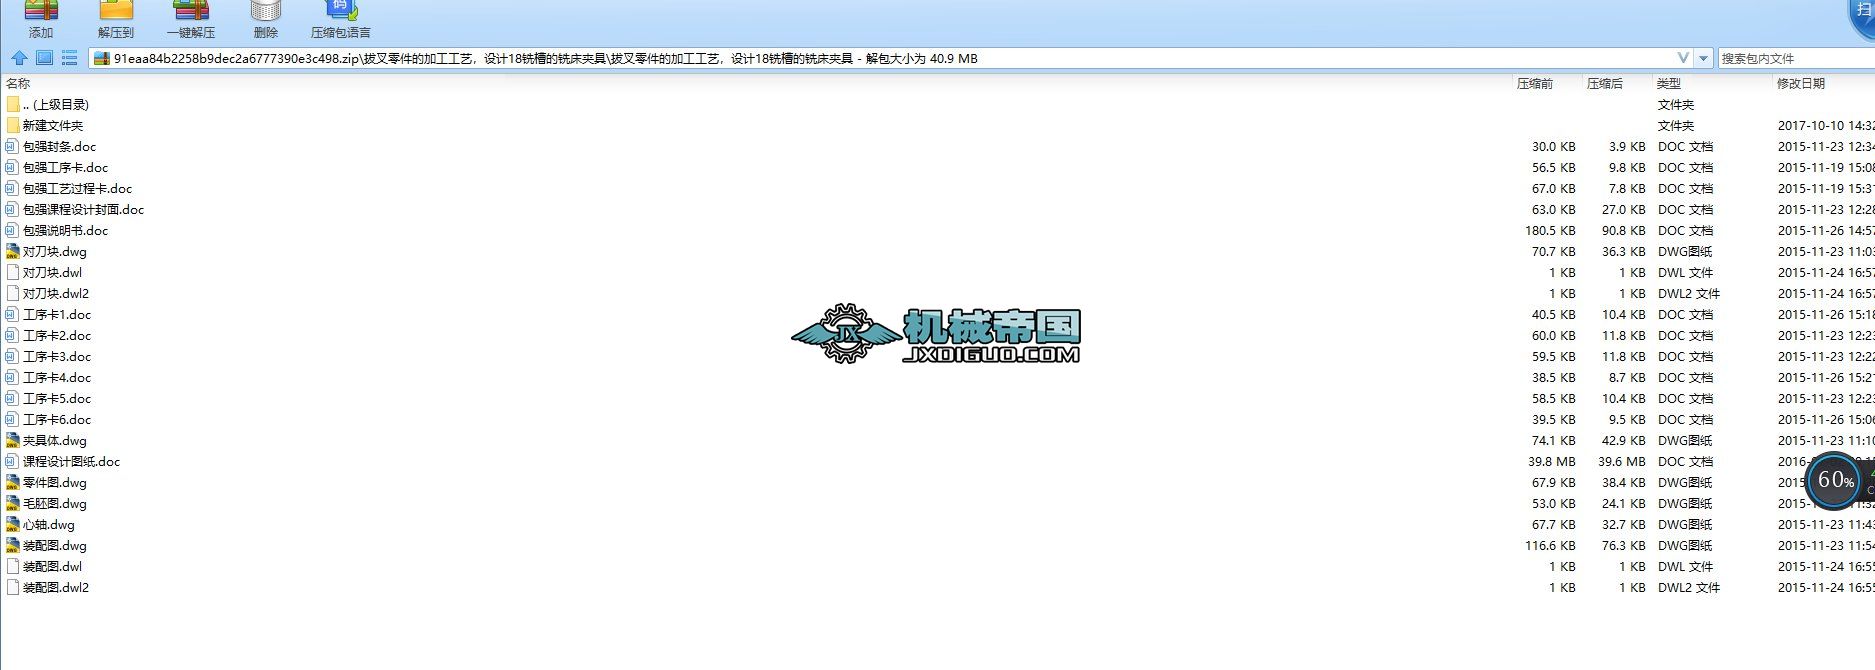Sort by the 修改日期 column header
Viewport: 1875px width, 670px height.
[1801, 83]
